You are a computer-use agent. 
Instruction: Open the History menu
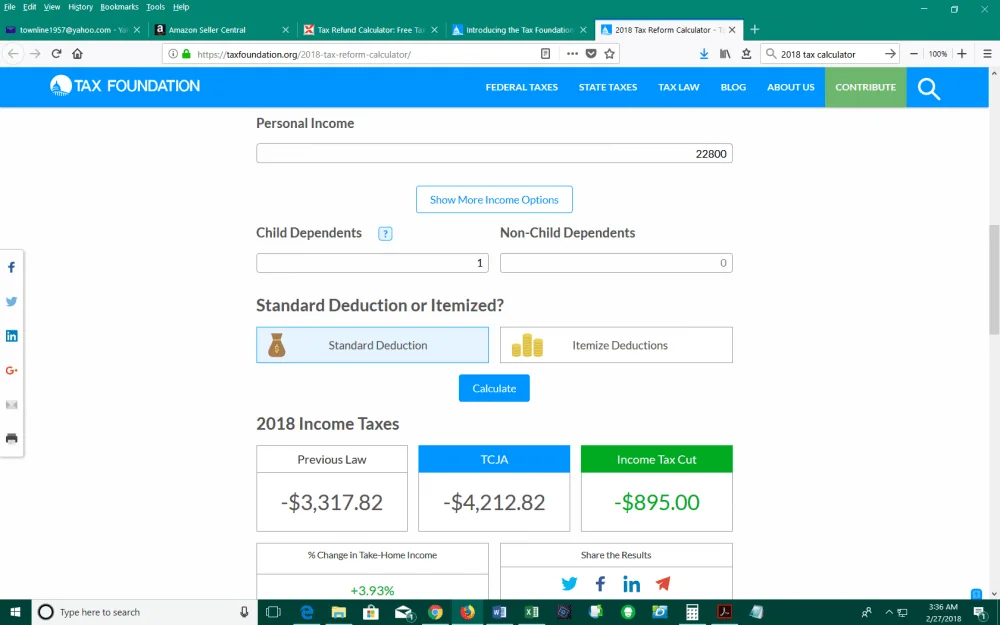80,7
